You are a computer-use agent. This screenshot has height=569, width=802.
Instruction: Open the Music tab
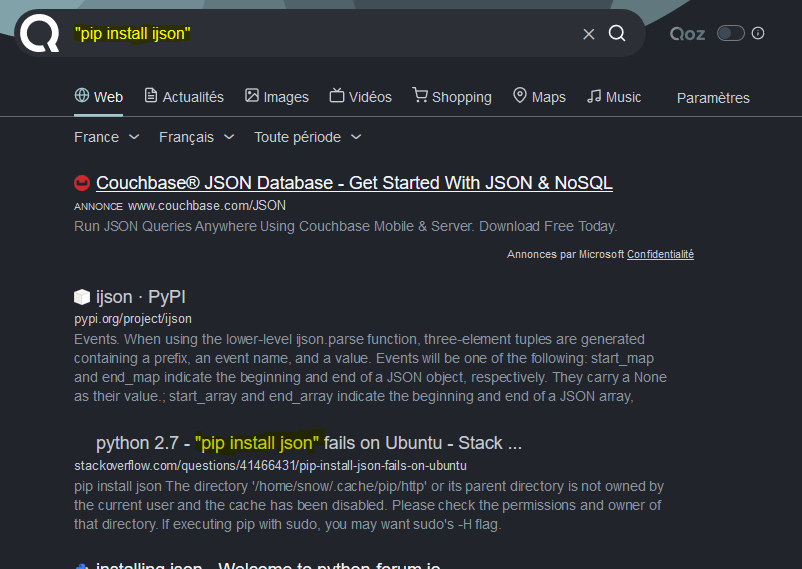pos(614,97)
